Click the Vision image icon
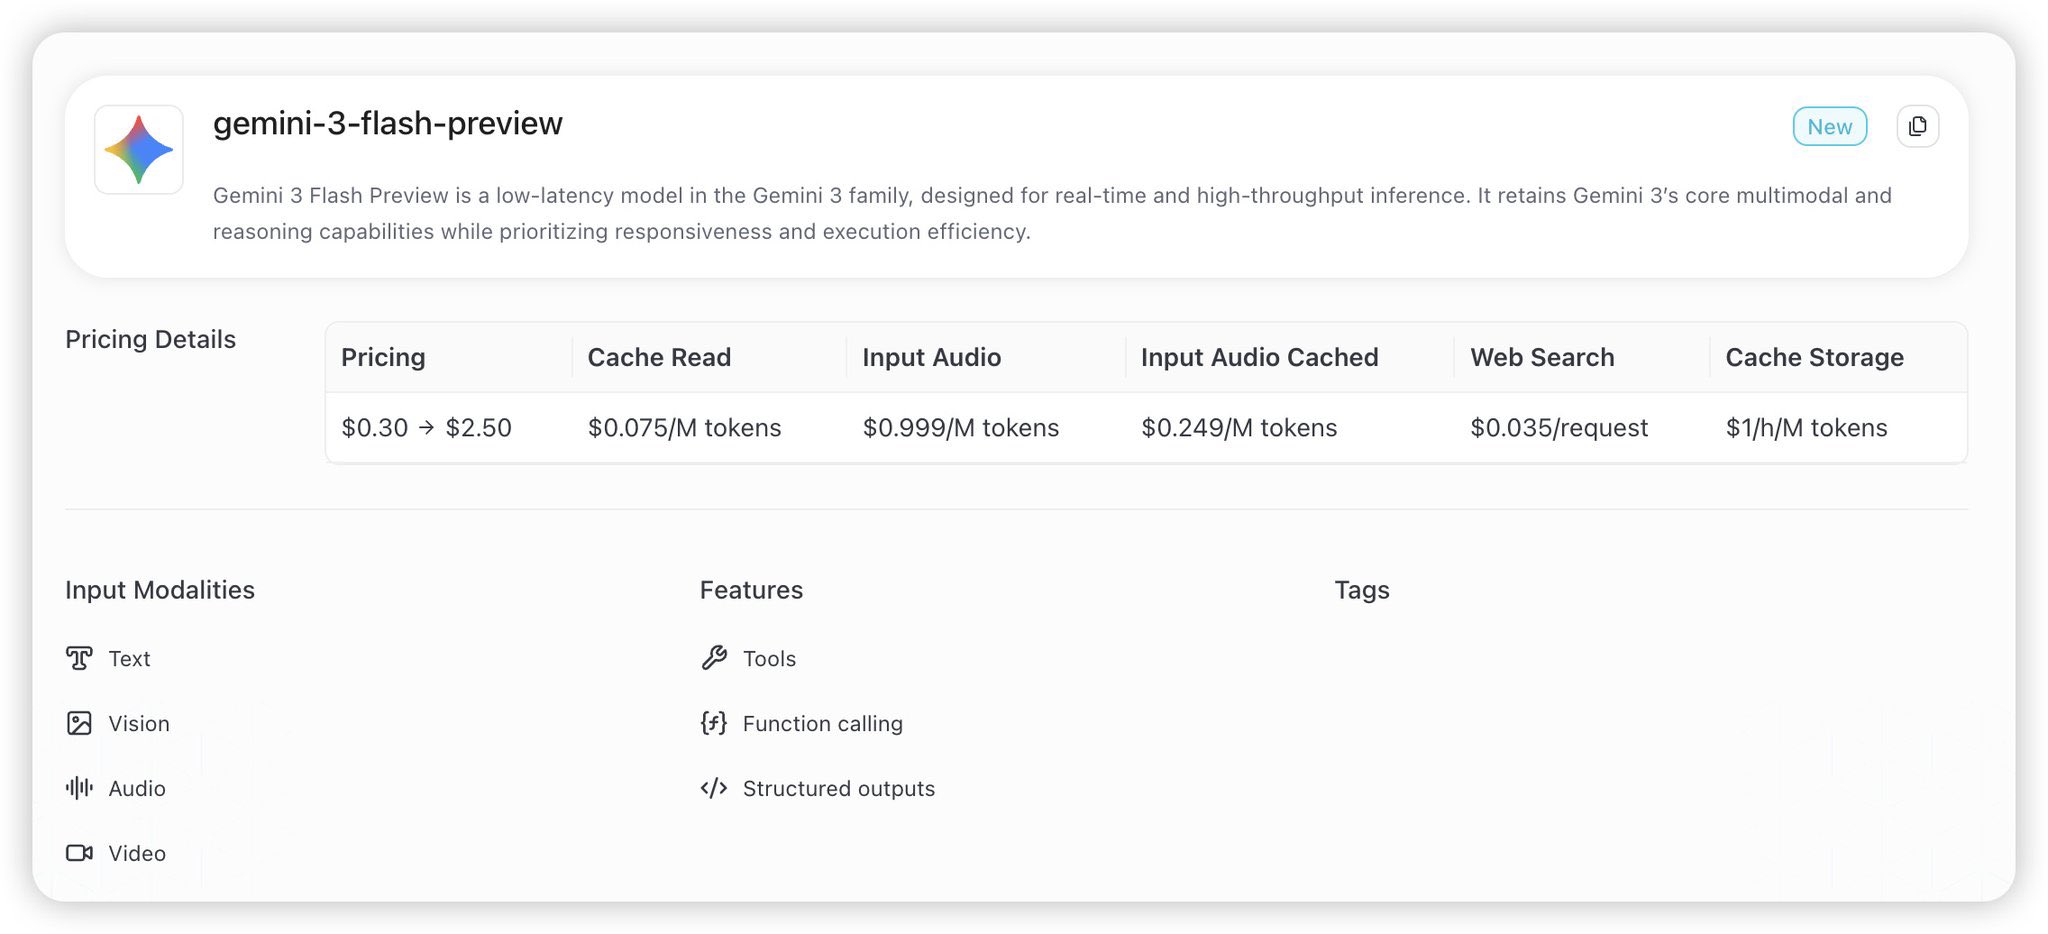 [79, 723]
